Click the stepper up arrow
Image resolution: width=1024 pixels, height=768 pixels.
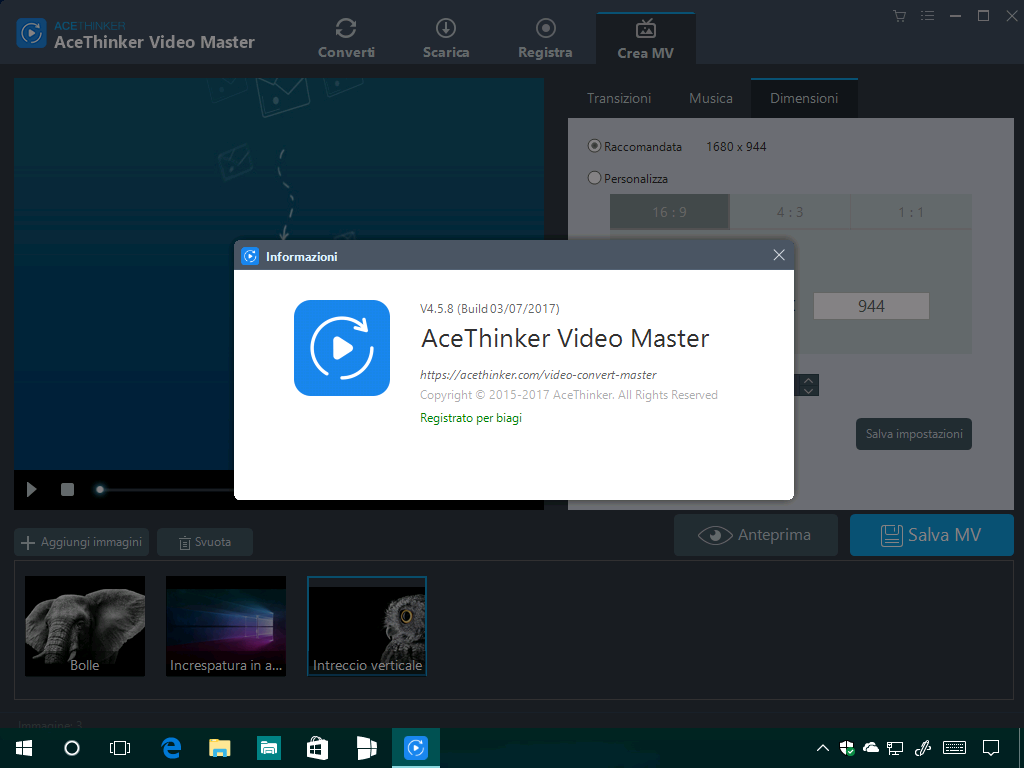pyautogui.click(x=808, y=380)
